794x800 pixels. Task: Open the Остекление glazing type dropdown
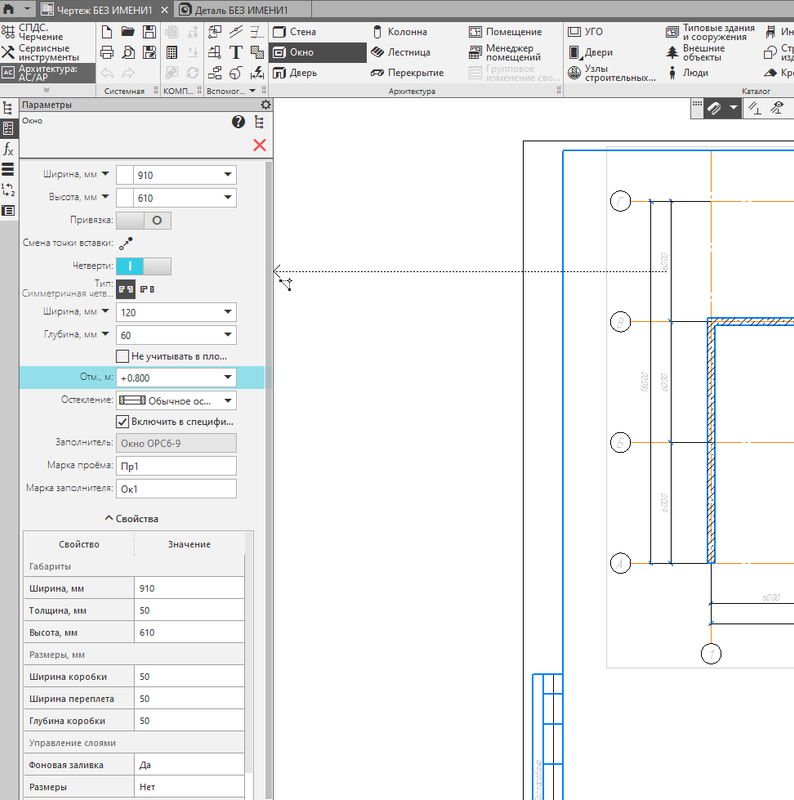coord(228,401)
